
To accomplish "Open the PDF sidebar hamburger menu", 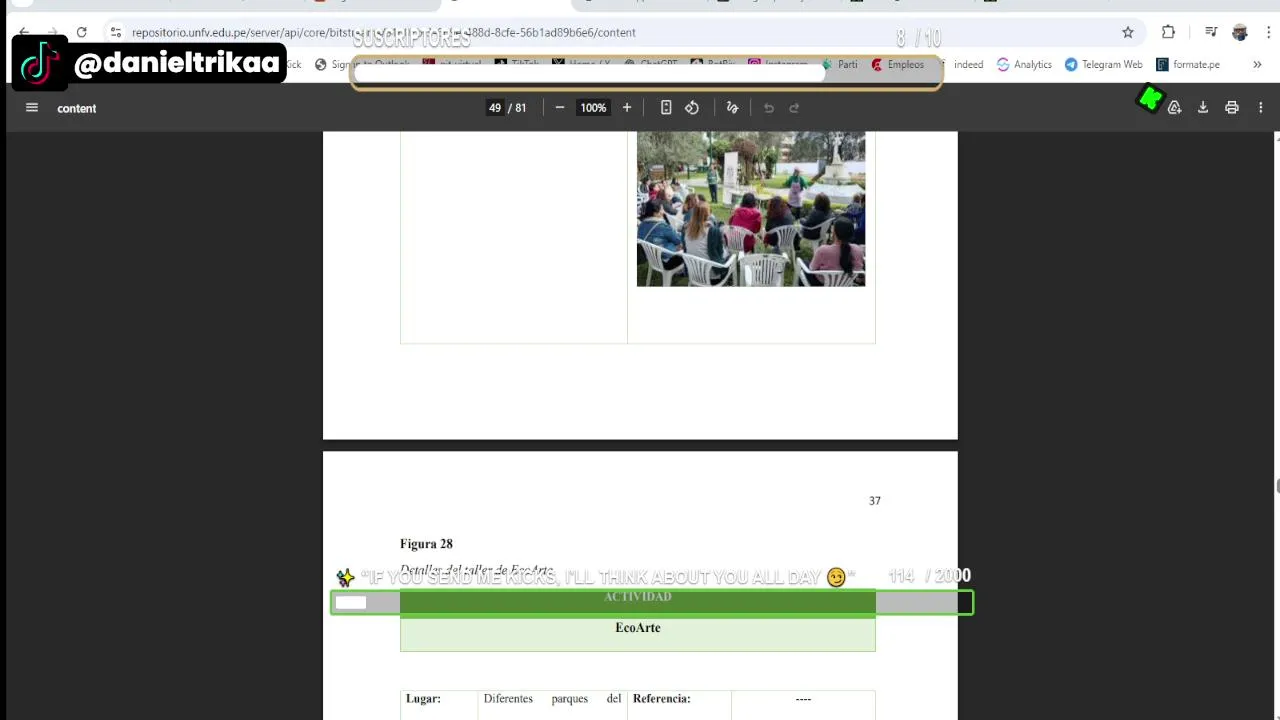I will 32,108.
